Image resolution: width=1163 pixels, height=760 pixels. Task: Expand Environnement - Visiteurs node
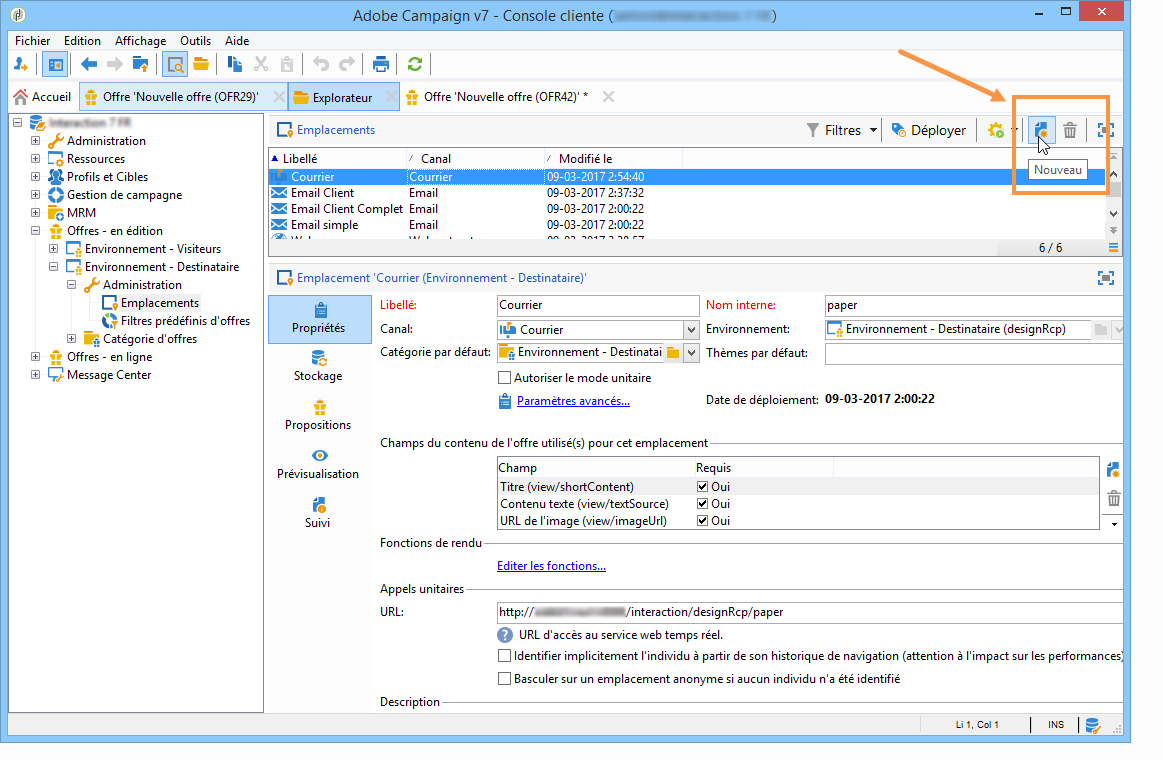pyautogui.click(x=53, y=248)
